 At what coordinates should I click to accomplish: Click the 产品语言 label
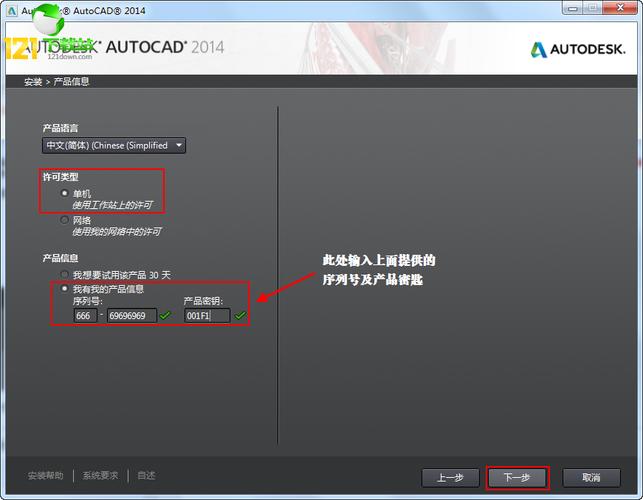click(x=60, y=128)
